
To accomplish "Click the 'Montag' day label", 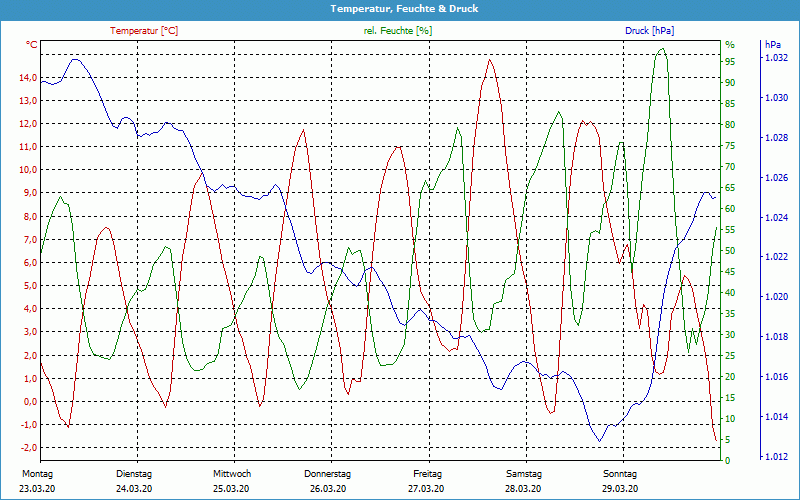I will pos(37,474).
